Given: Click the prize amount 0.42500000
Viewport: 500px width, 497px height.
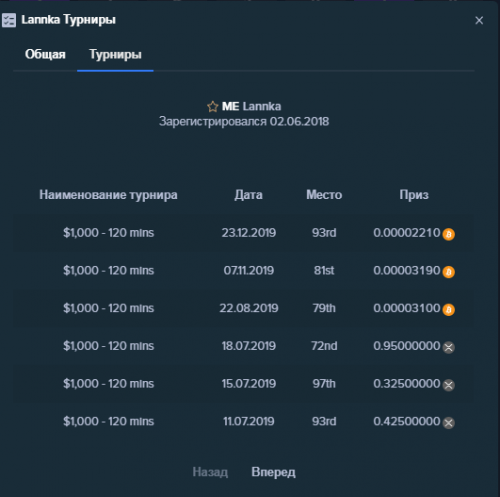Looking at the screenshot, I should (407, 421).
